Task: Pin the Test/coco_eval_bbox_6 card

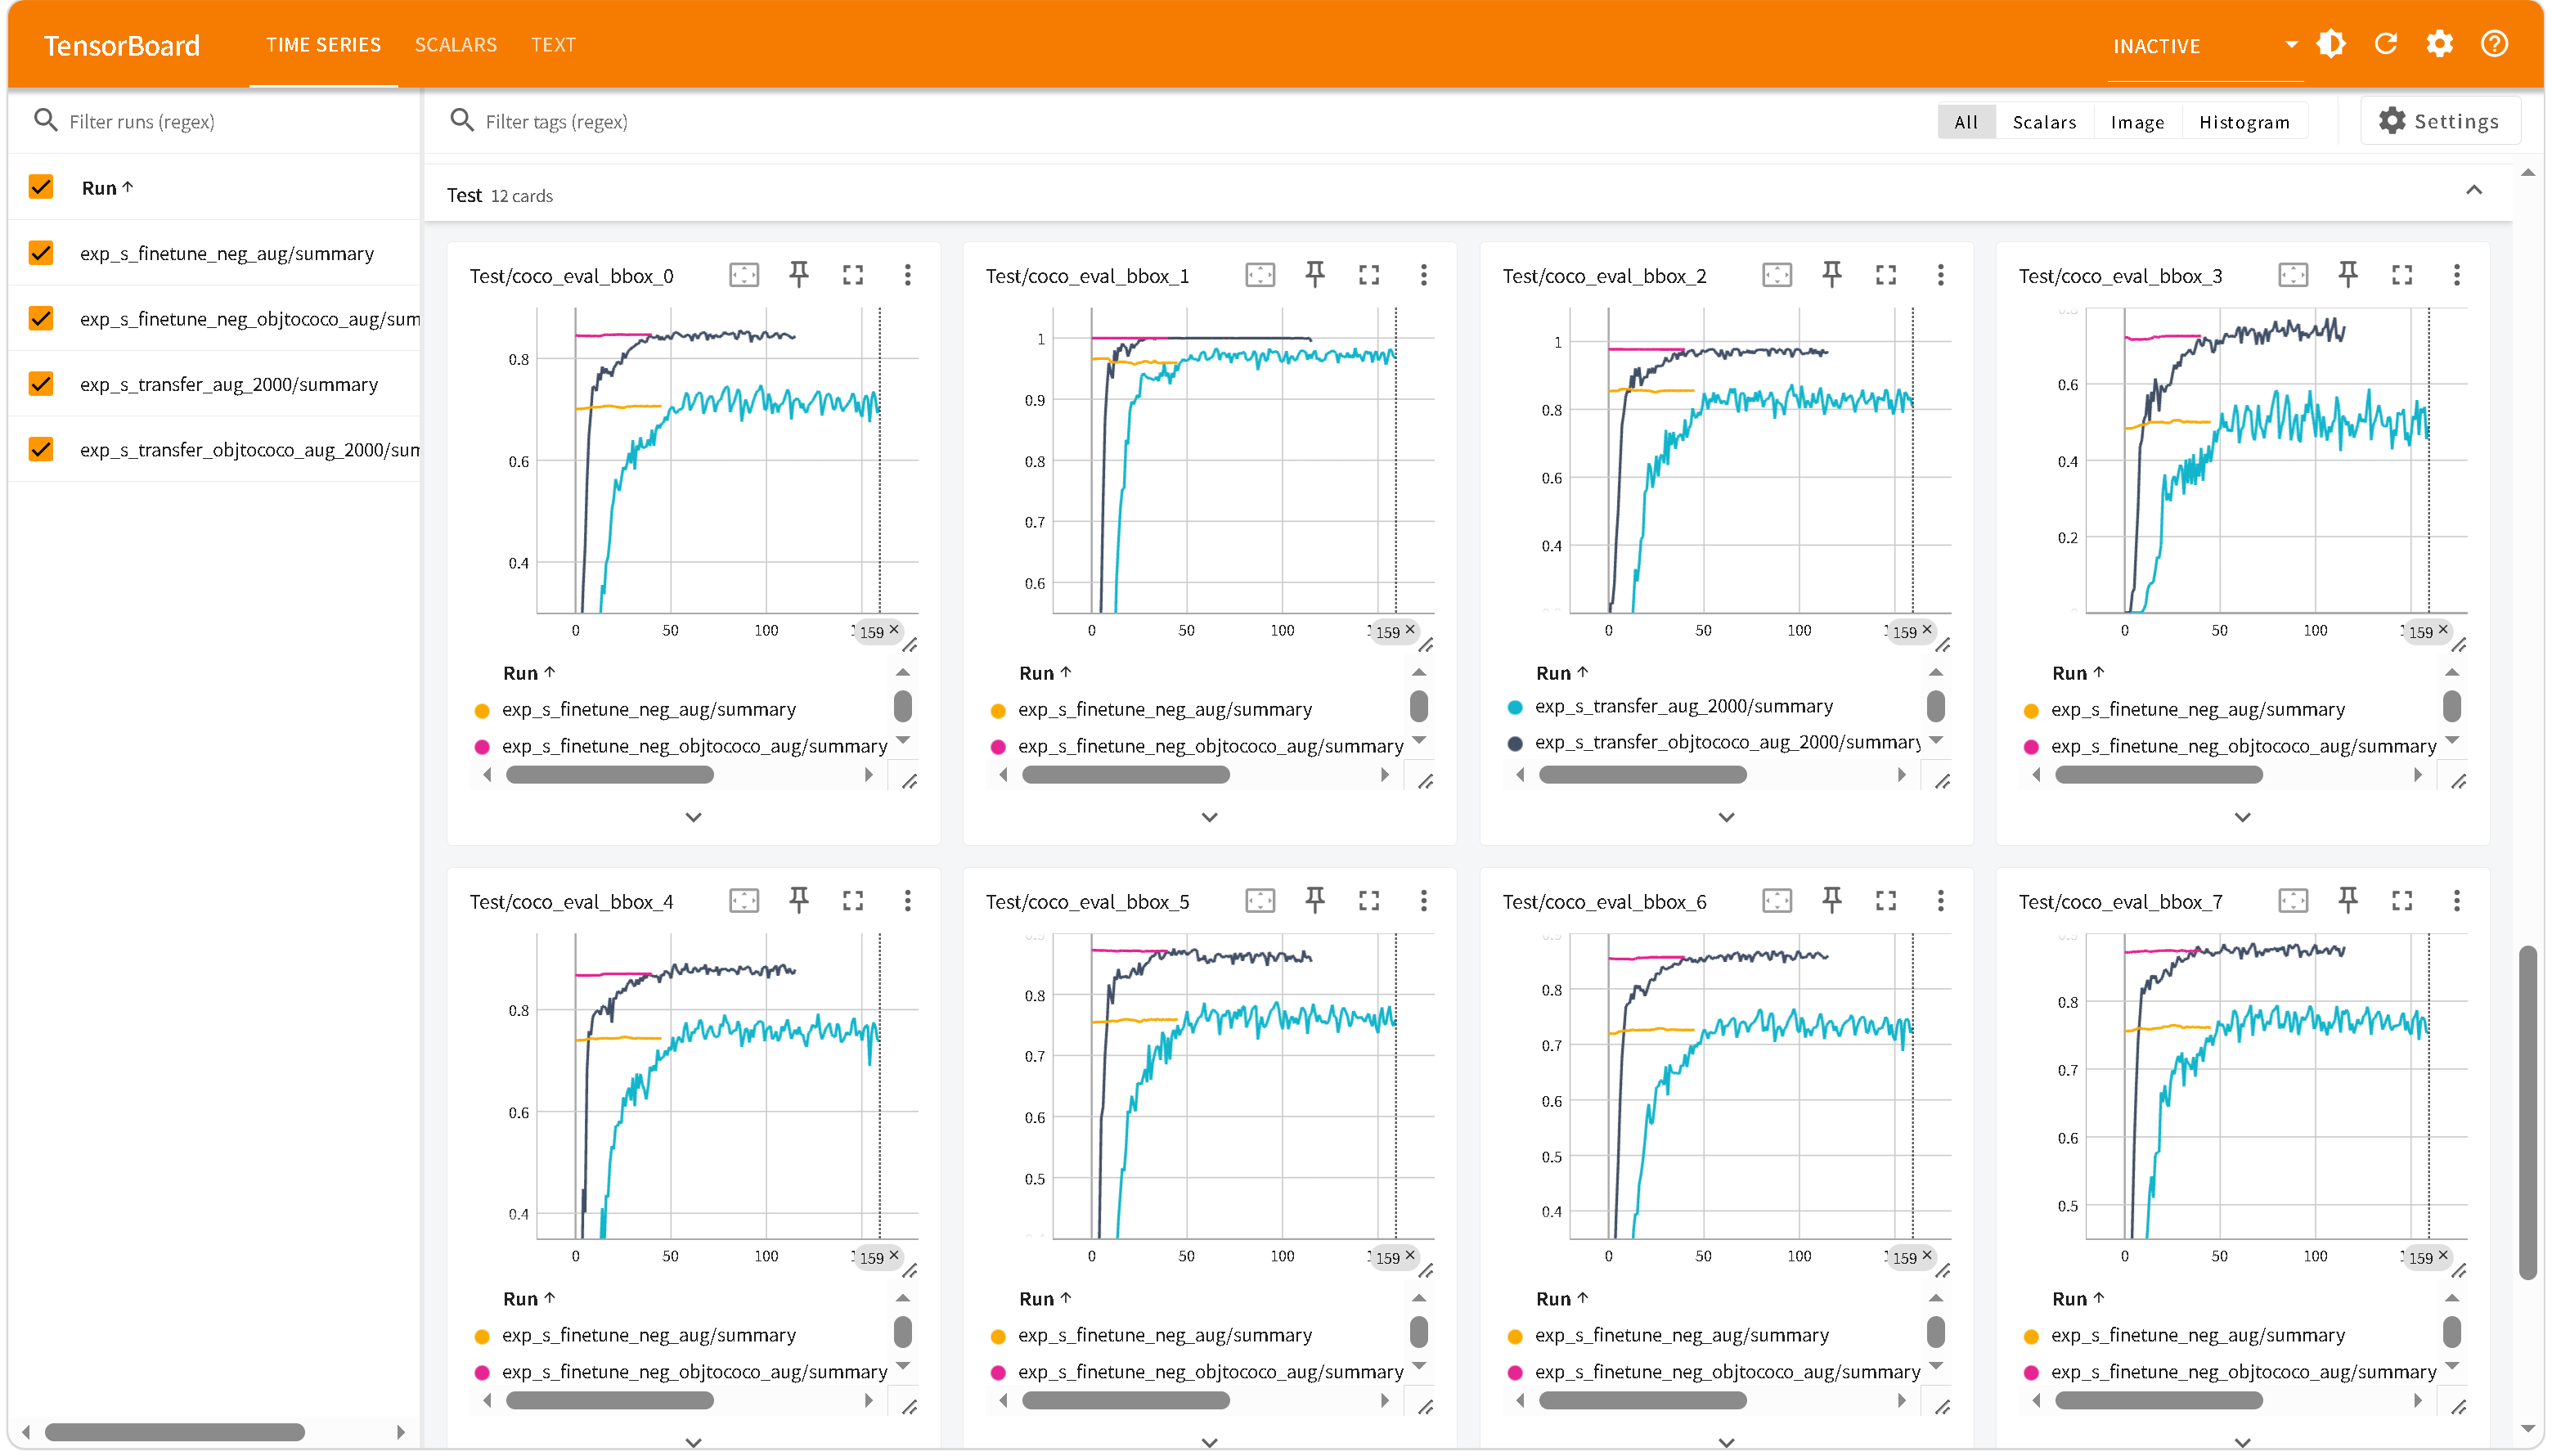Action: point(1831,900)
